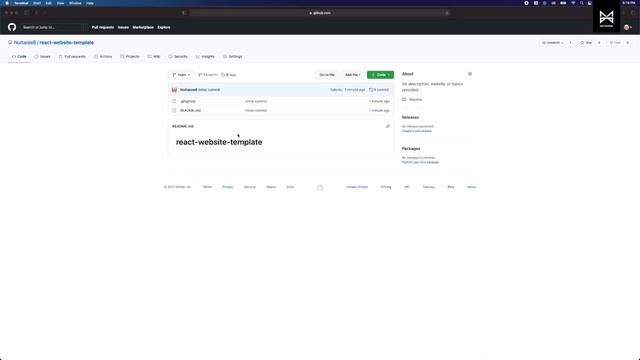640x360 pixels.
Task: Switch to the Wiki tab
Action: pos(154,57)
